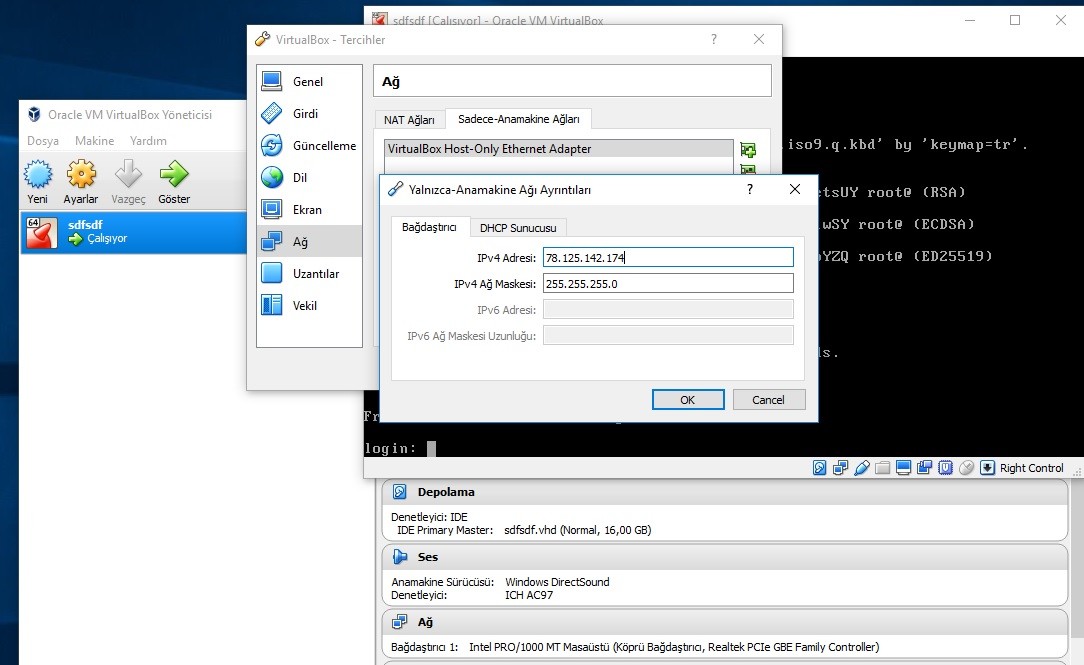Switch to NAT Ağları tab
The image size is (1084, 665).
409,120
